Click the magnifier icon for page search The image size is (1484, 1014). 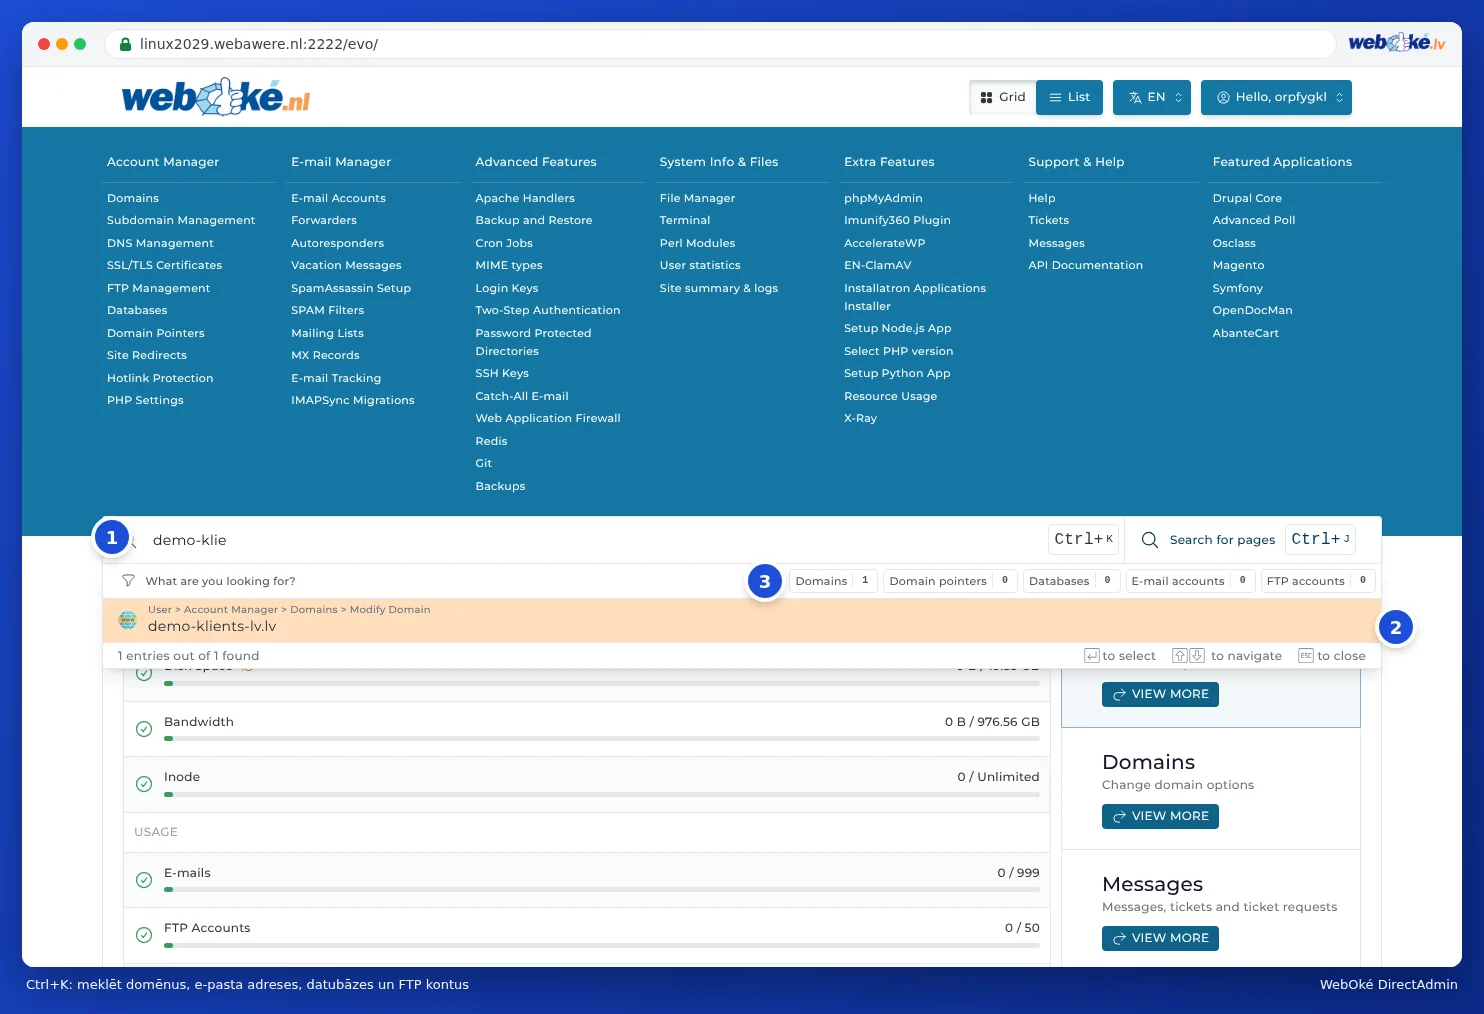point(1150,540)
